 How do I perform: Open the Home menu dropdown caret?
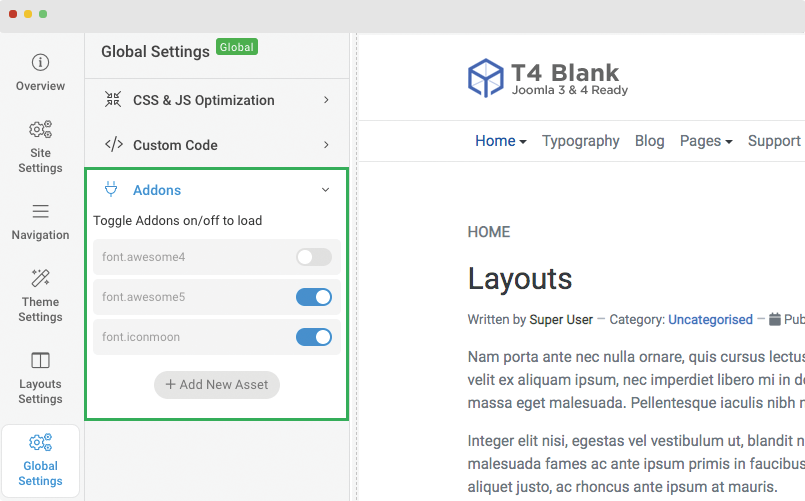[x=523, y=142]
